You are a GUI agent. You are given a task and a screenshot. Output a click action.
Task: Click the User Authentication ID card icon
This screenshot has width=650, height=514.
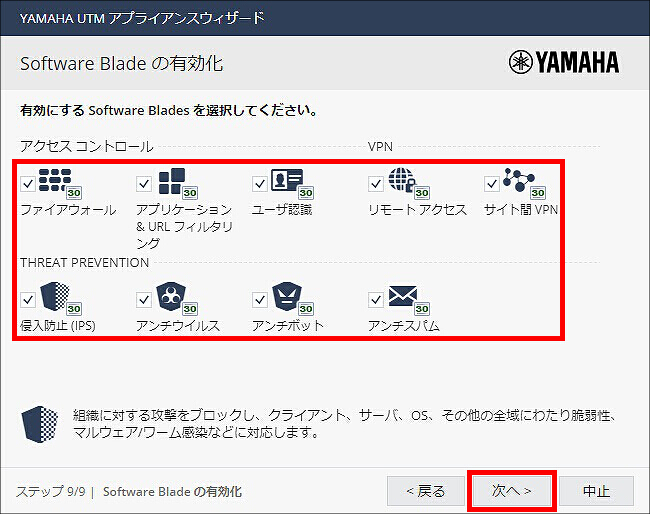287,179
